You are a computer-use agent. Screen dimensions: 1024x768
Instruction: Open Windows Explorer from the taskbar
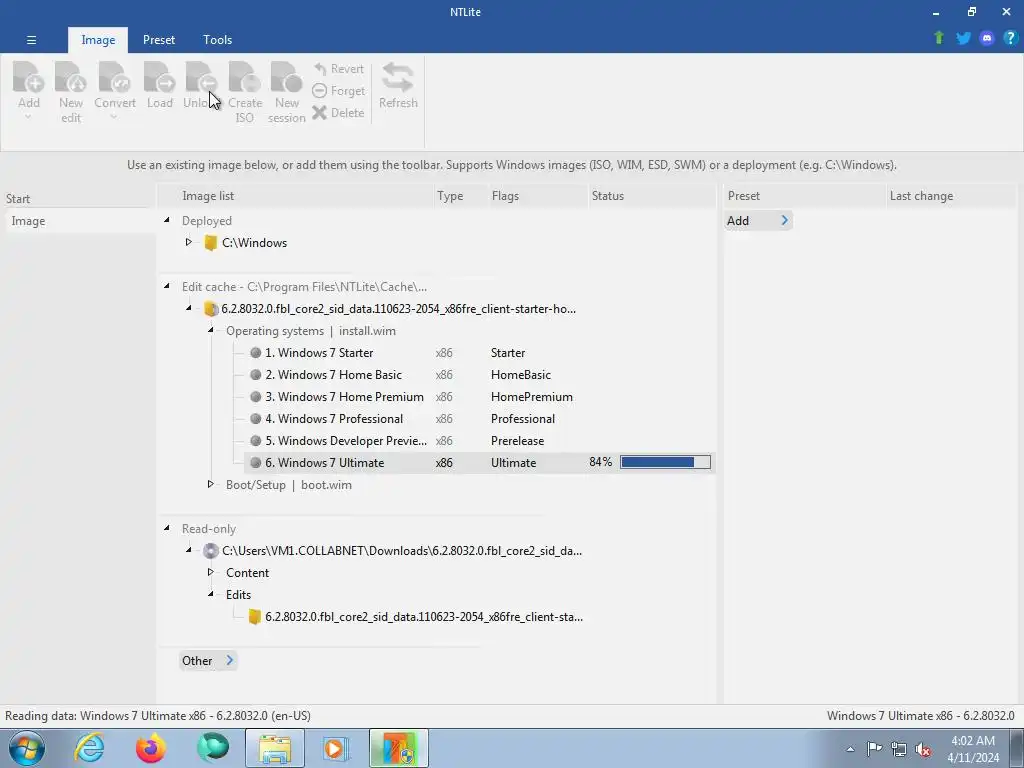click(275, 748)
